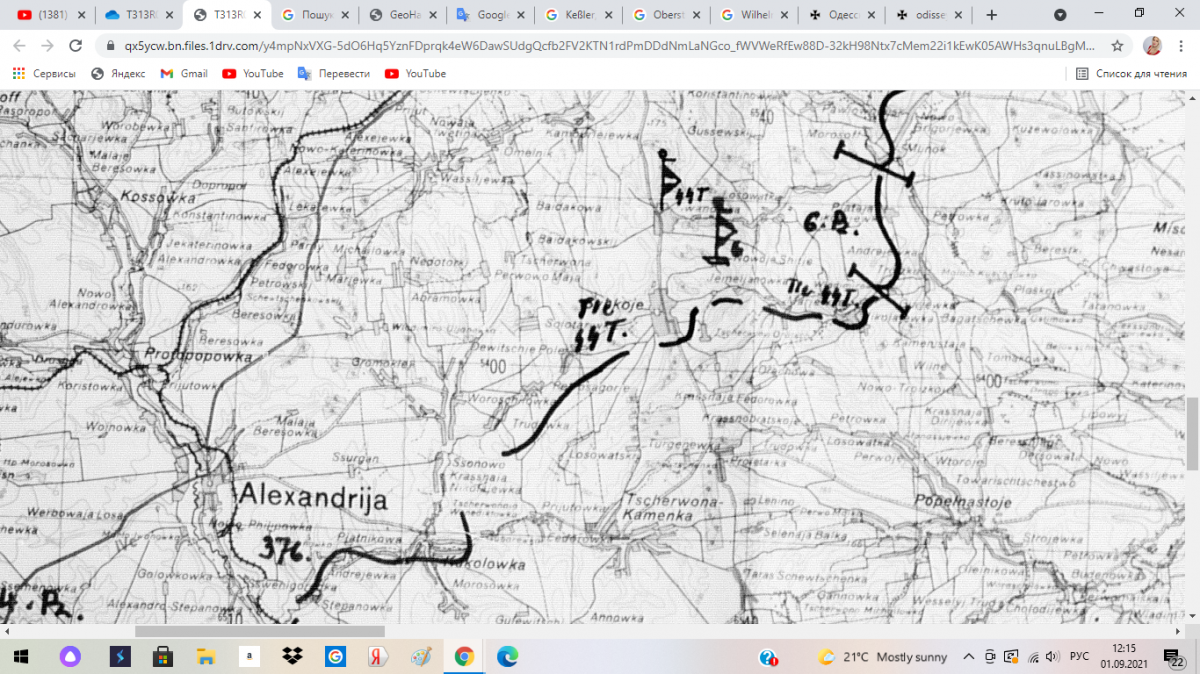Open the Chrome media control dropdown icon
1200x674 pixels.
coord(1060,15)
